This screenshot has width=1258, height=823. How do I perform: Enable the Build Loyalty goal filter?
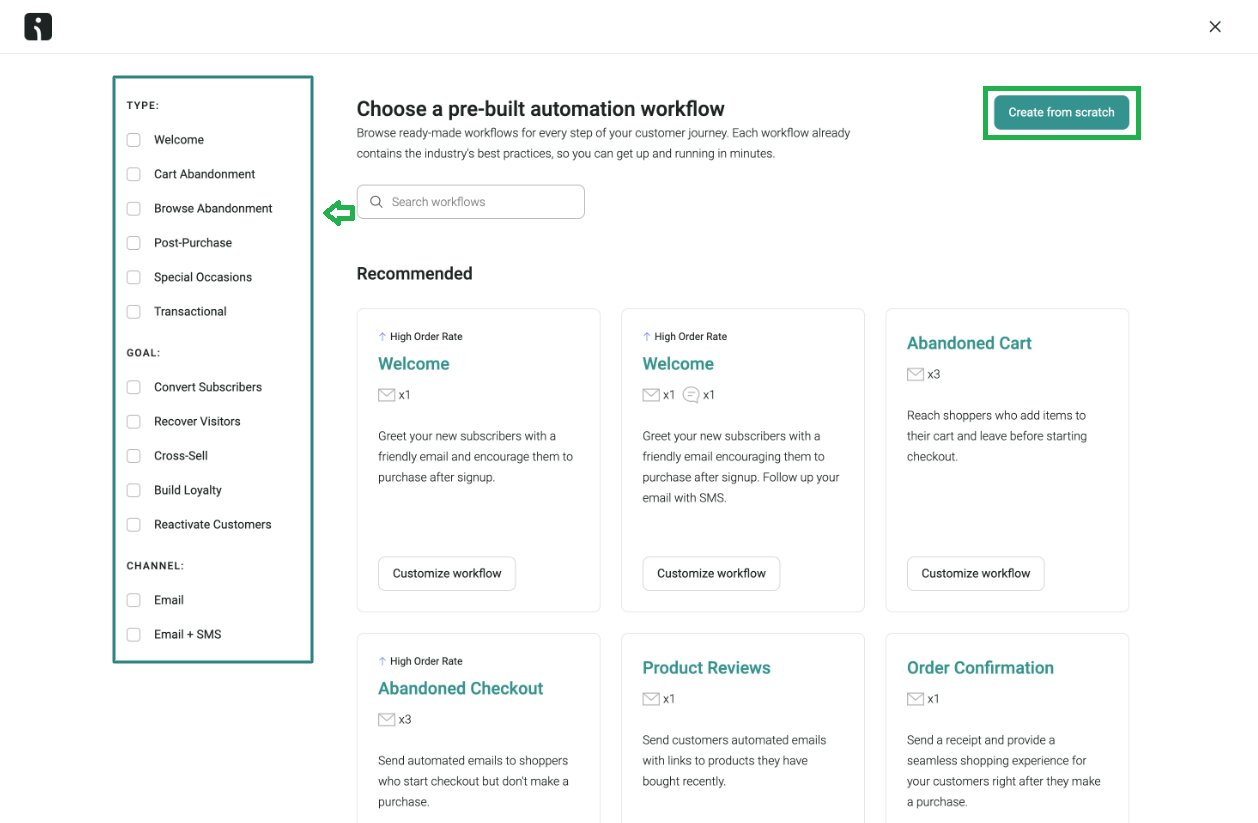[133, 490]
